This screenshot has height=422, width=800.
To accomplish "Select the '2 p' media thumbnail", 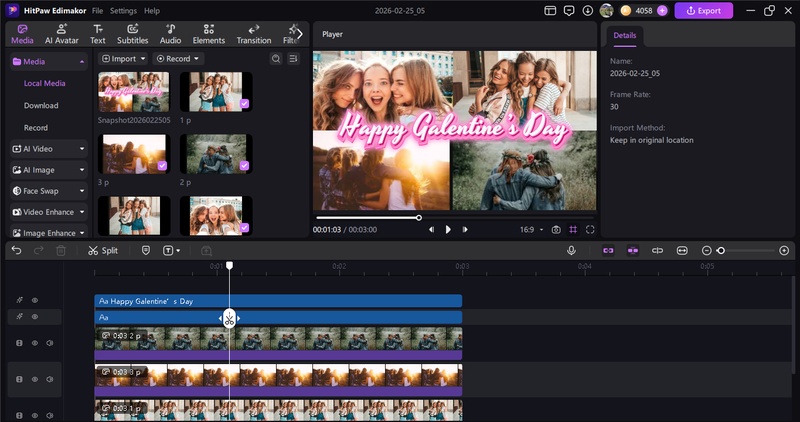I will (x=216, y=154).
